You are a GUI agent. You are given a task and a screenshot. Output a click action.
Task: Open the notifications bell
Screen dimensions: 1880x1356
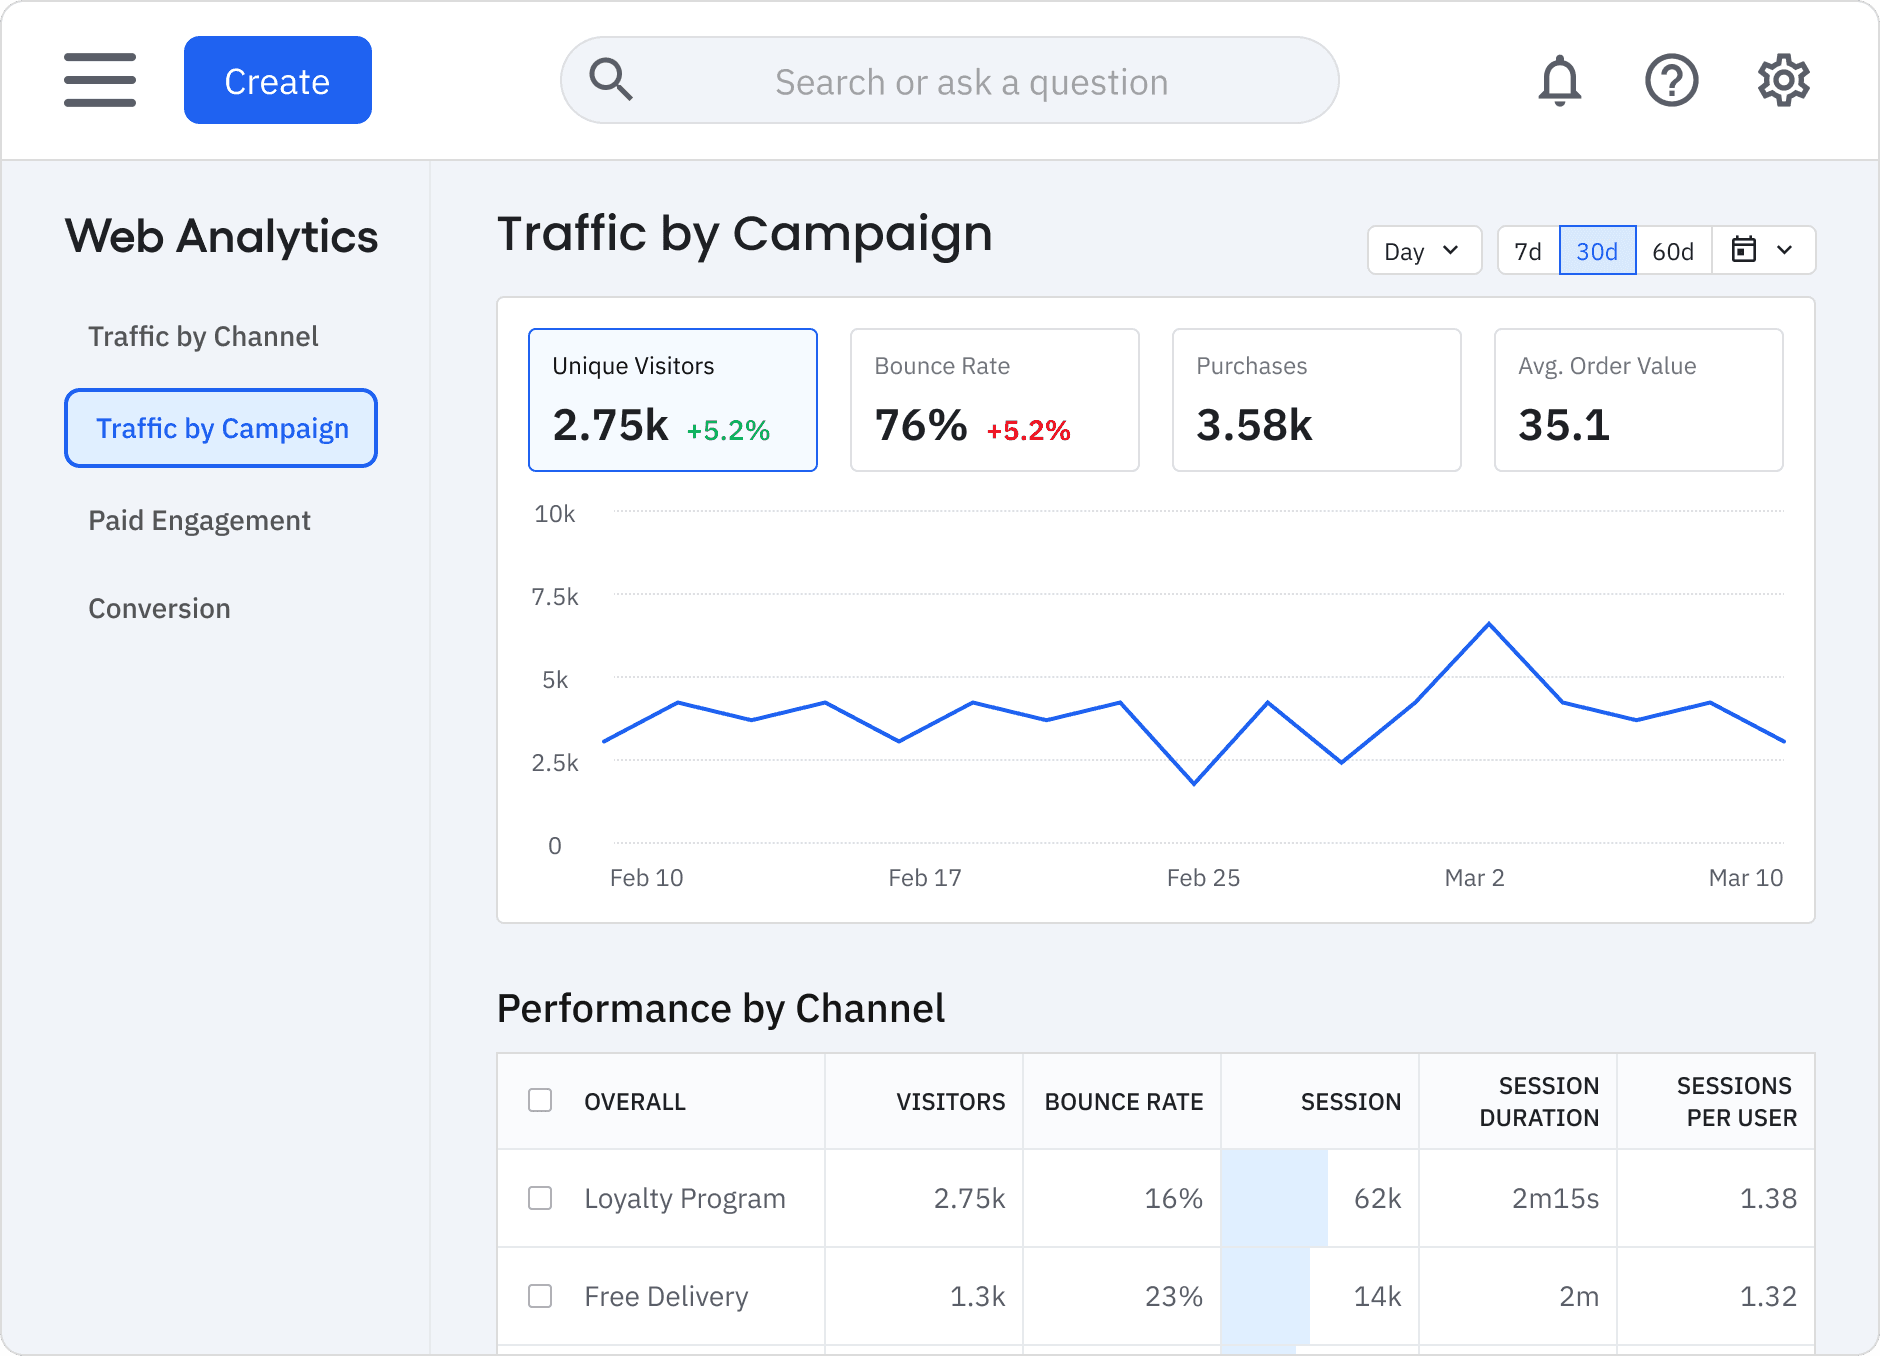pyautogui.click(x=1560, y=80)
